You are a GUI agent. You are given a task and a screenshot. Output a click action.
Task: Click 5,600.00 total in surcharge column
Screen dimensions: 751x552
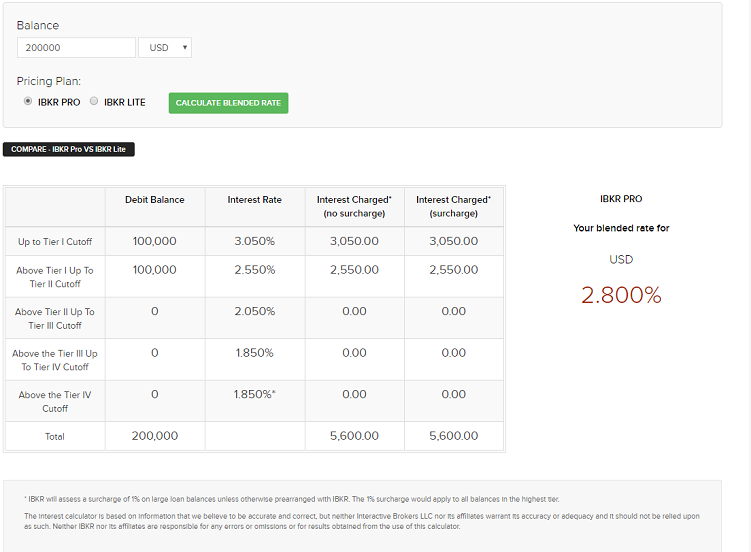pyautogui.click(x=454, y=436)
